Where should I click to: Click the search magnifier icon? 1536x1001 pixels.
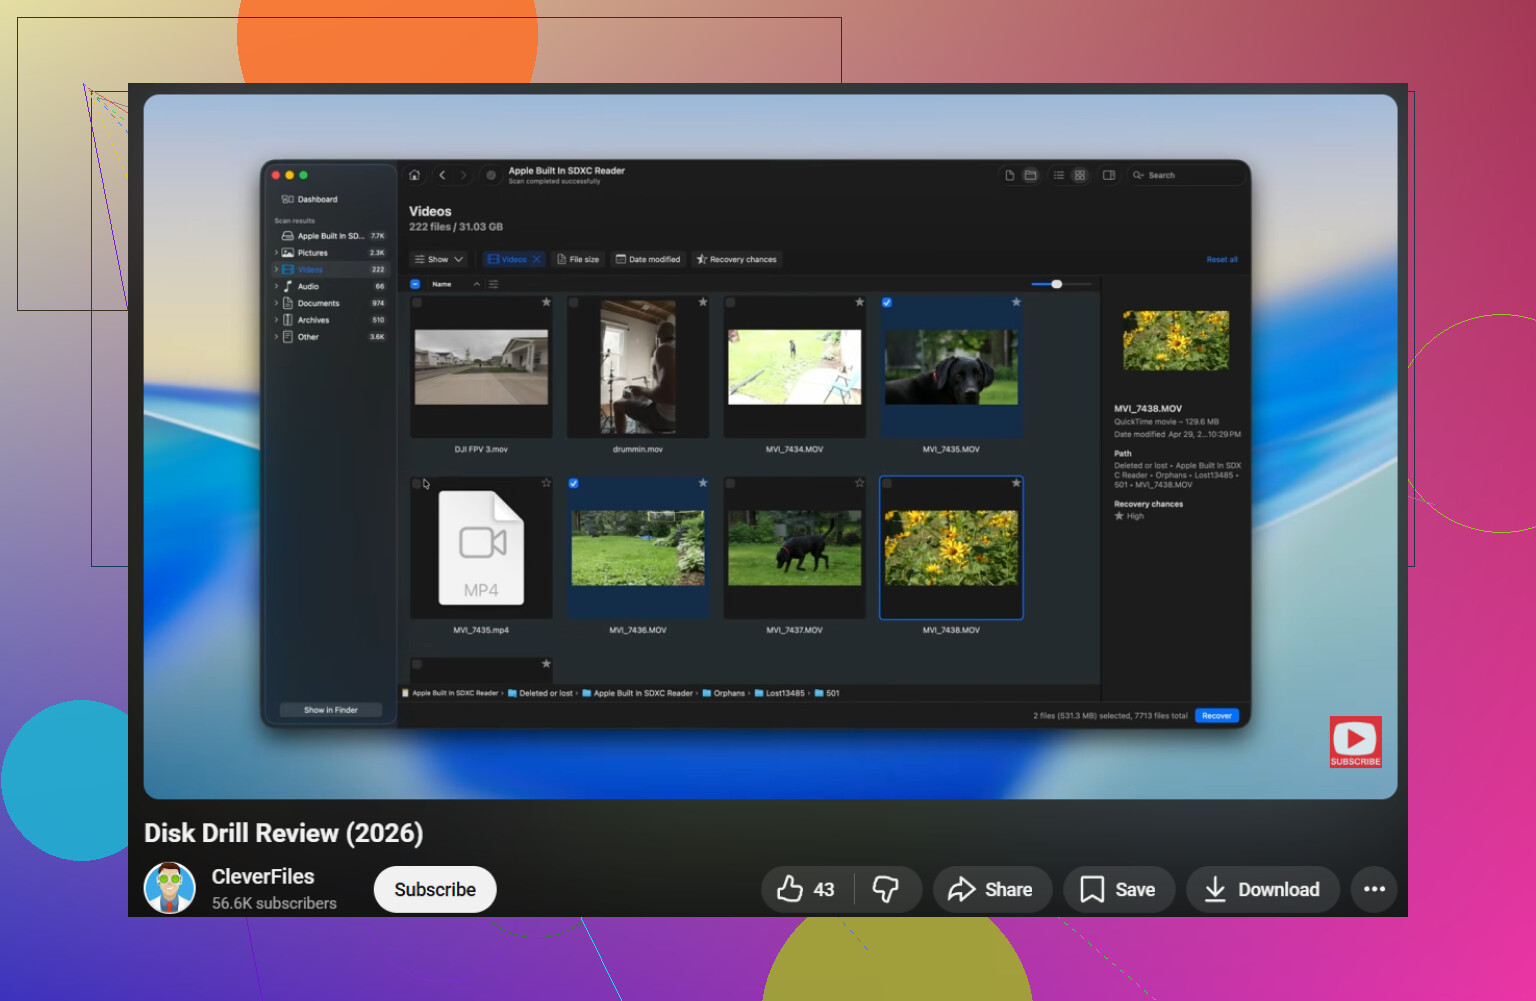coord(1138,175)
